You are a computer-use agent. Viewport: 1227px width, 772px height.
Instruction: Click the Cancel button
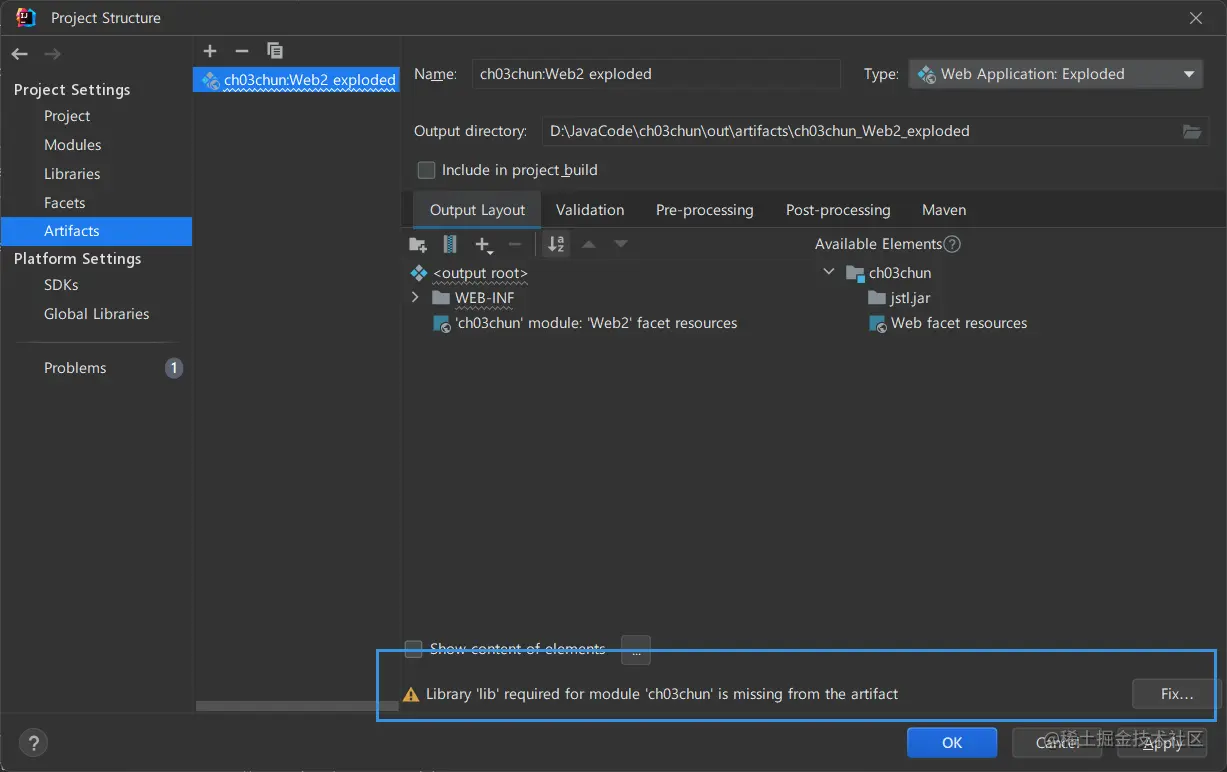tap(1057, 743)
